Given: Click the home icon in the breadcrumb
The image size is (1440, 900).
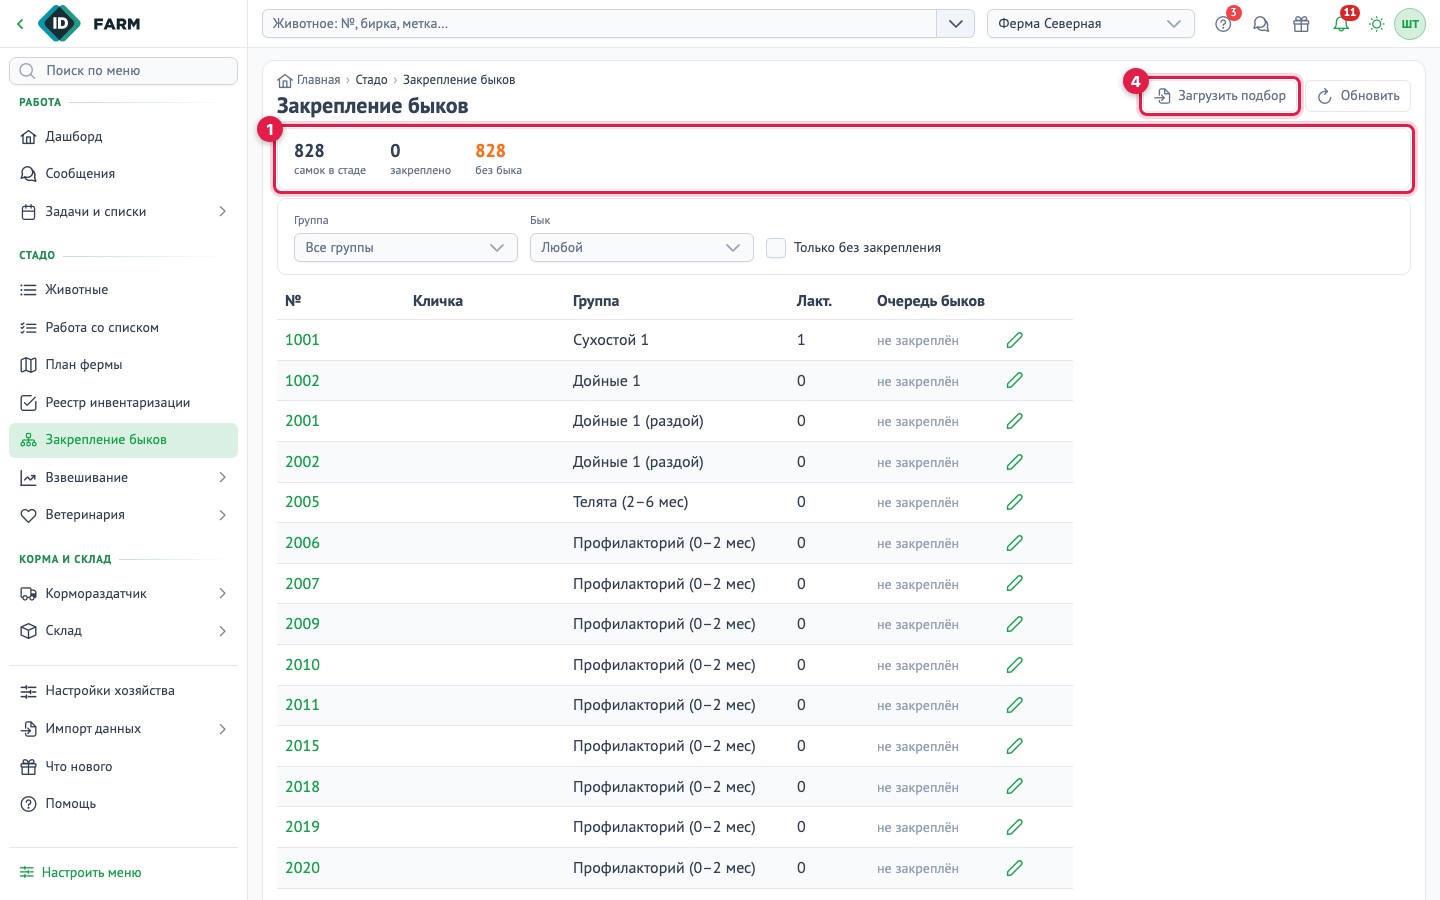Looking at the screenshot, I should 285,80.
